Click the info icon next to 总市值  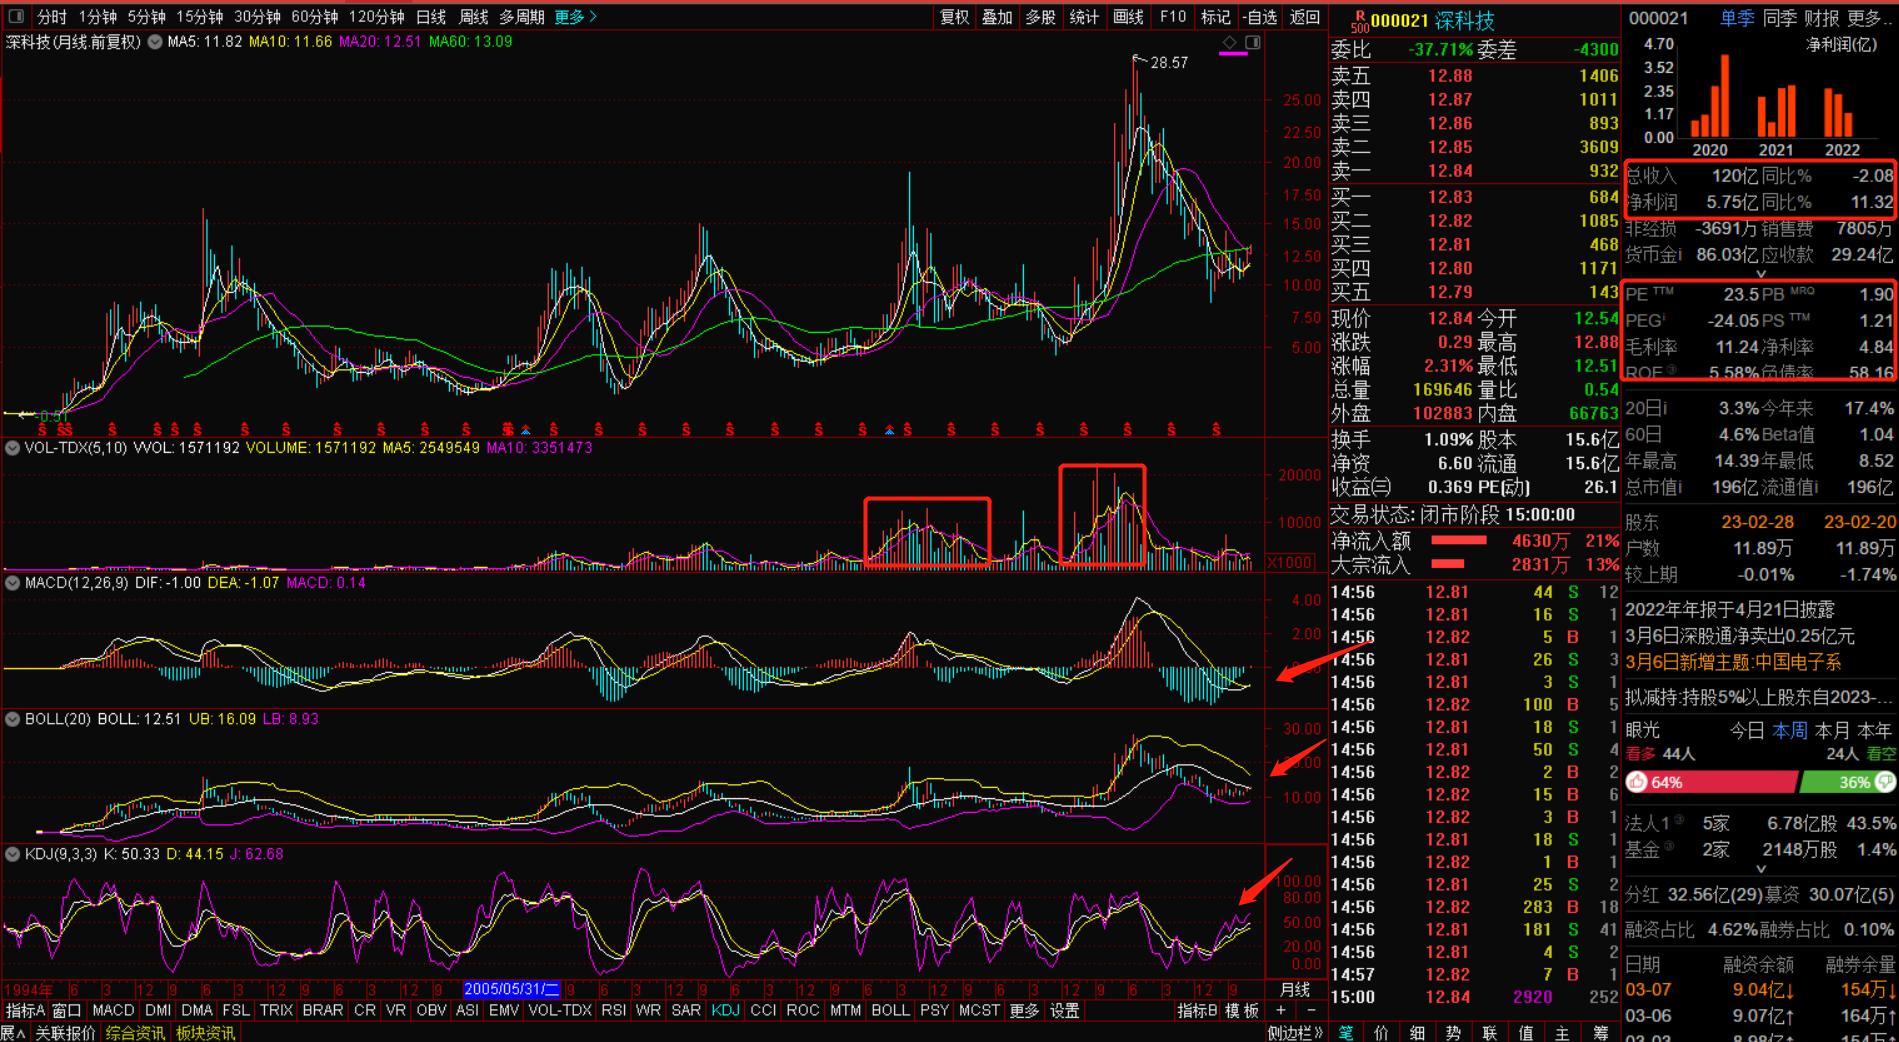pos(1678,487)
